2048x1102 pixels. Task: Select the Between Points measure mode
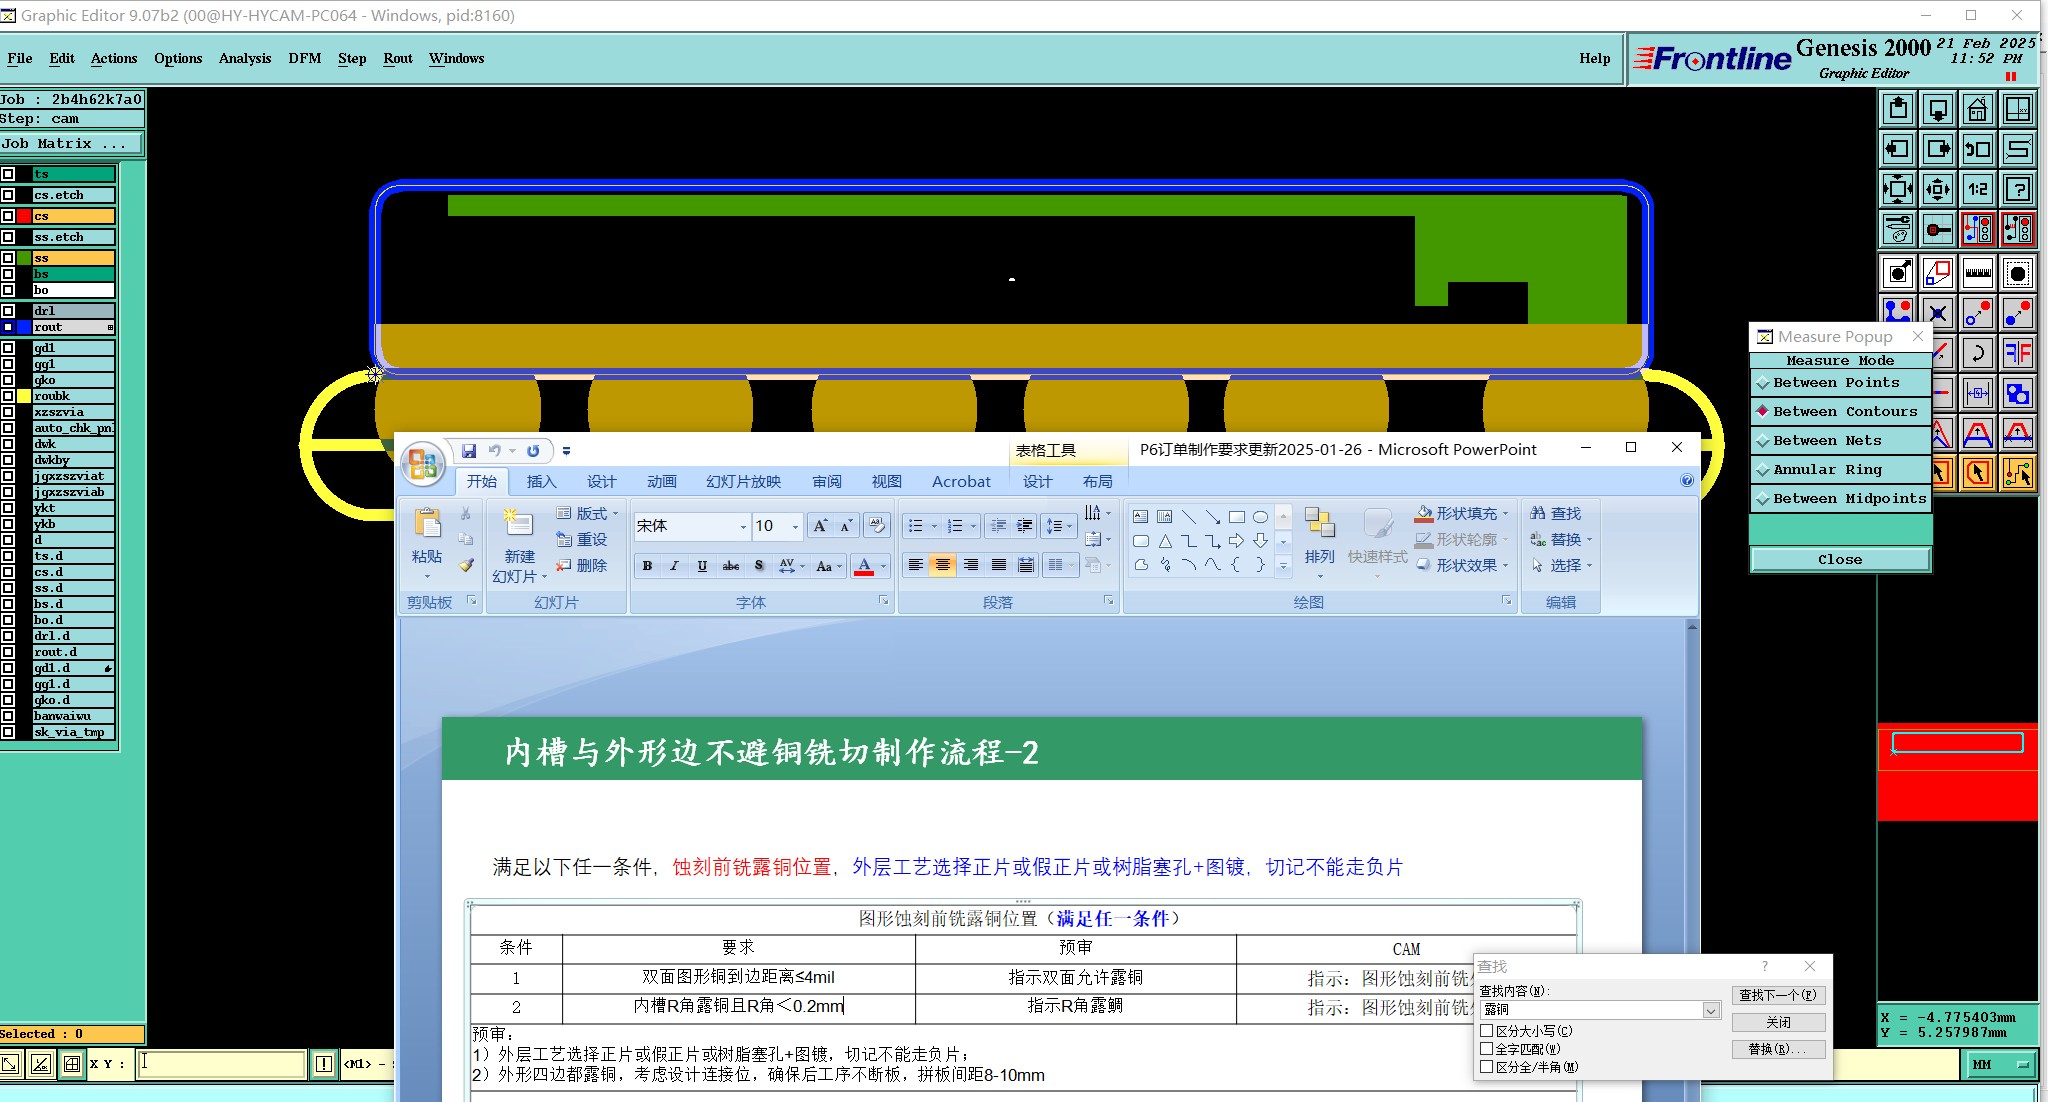pyautogui.click(x=1838, y=383)
